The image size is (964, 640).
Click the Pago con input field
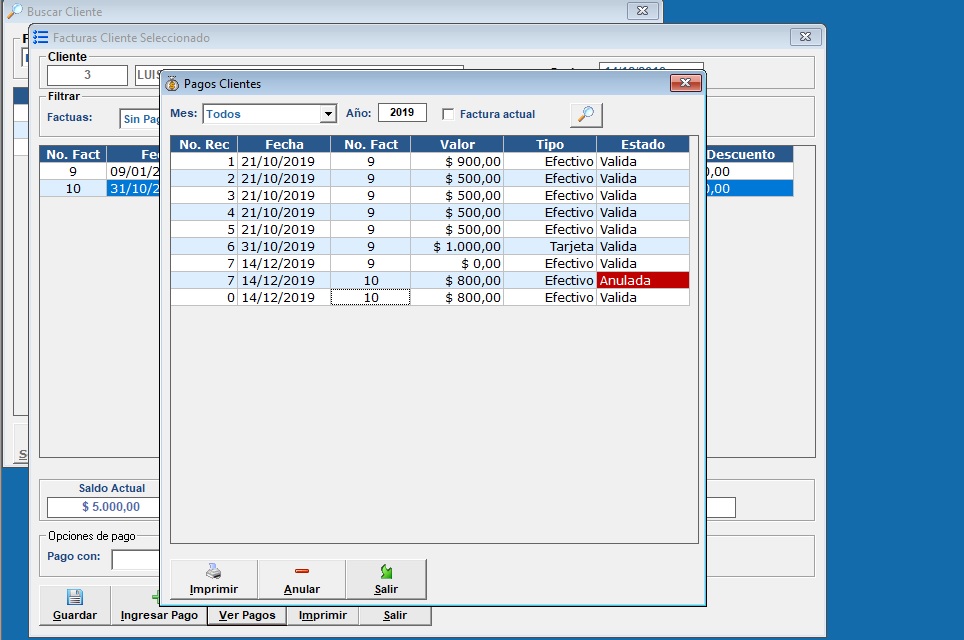[x=136, y=557]
